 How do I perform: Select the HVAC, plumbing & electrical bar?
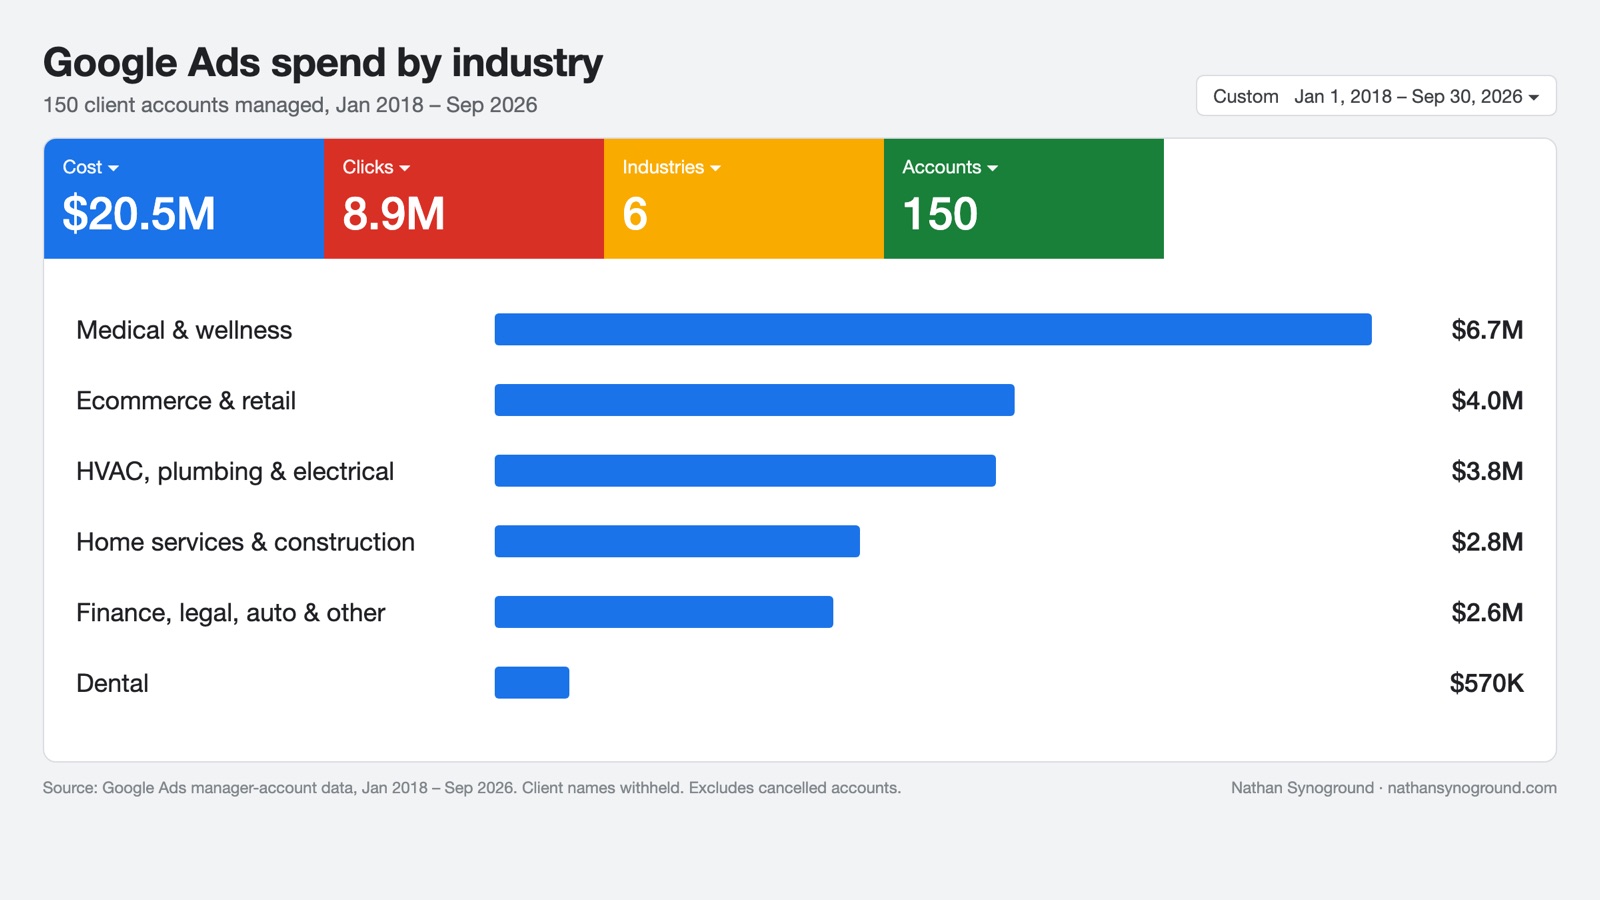[x=745, y=471]
